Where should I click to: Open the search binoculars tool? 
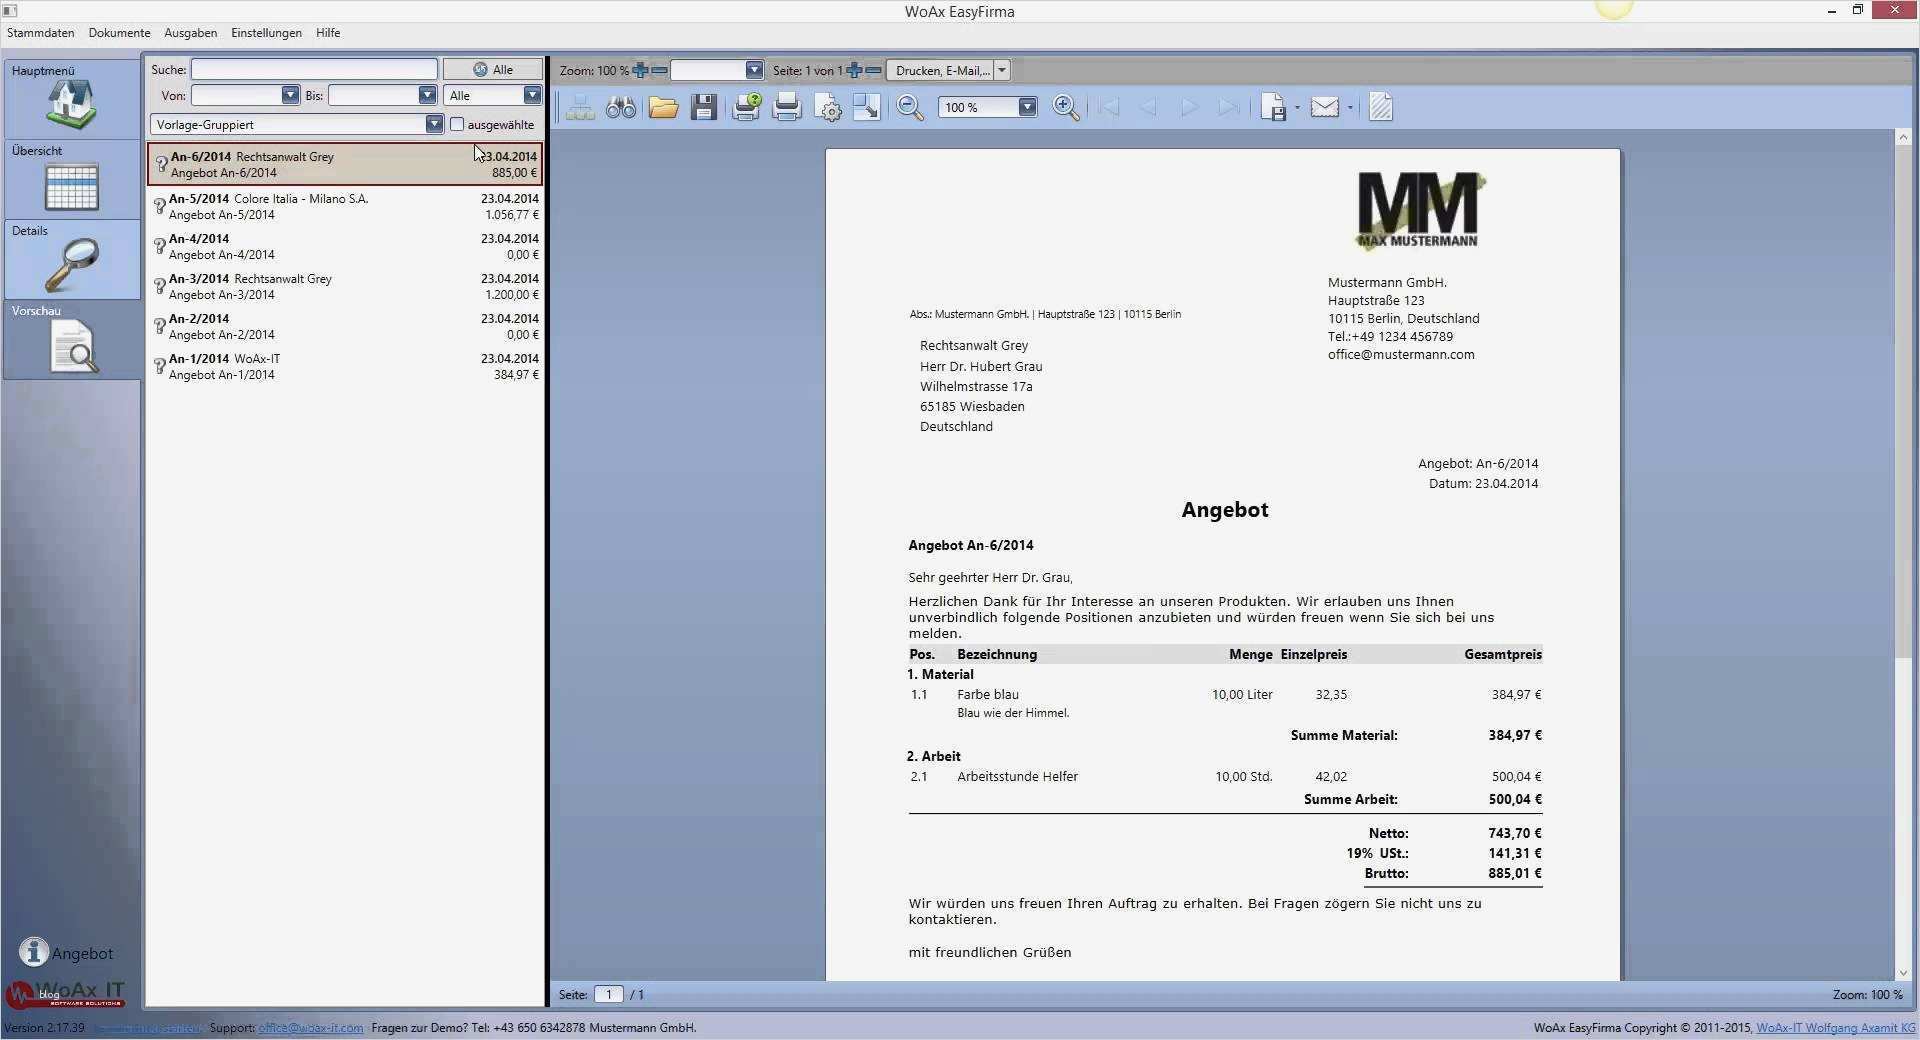coord(620,107)
